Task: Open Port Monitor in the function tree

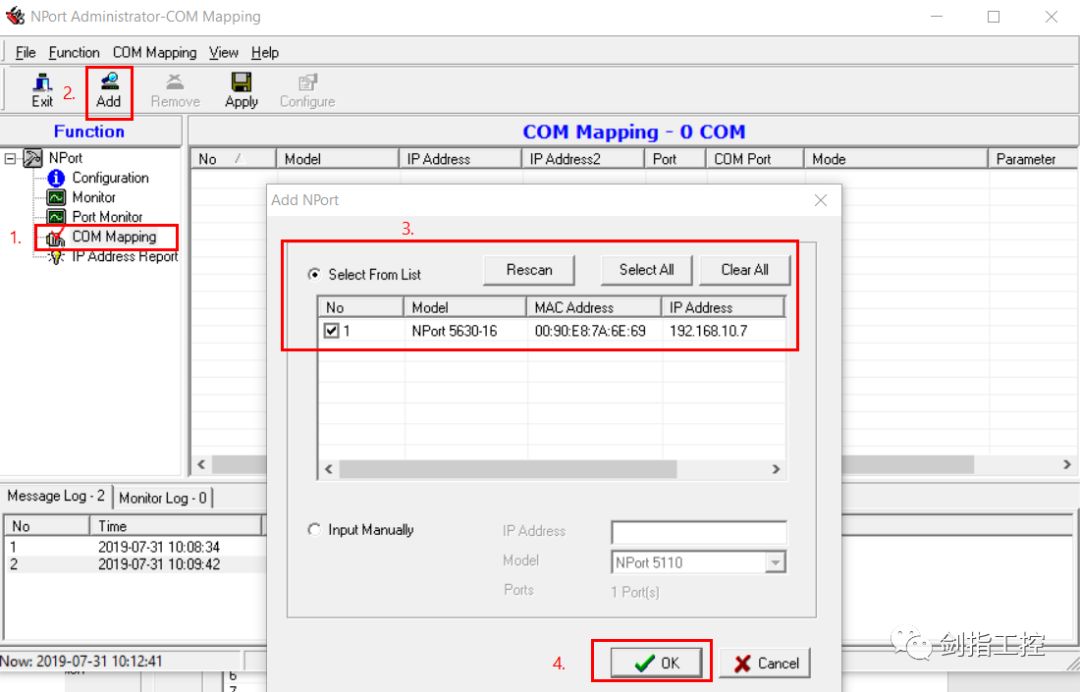Action: [x=107, y=217]
